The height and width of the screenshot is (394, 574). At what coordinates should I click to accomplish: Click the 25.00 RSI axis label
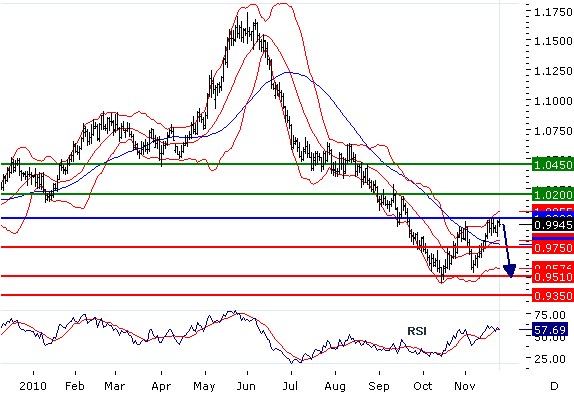pos(549,359)
